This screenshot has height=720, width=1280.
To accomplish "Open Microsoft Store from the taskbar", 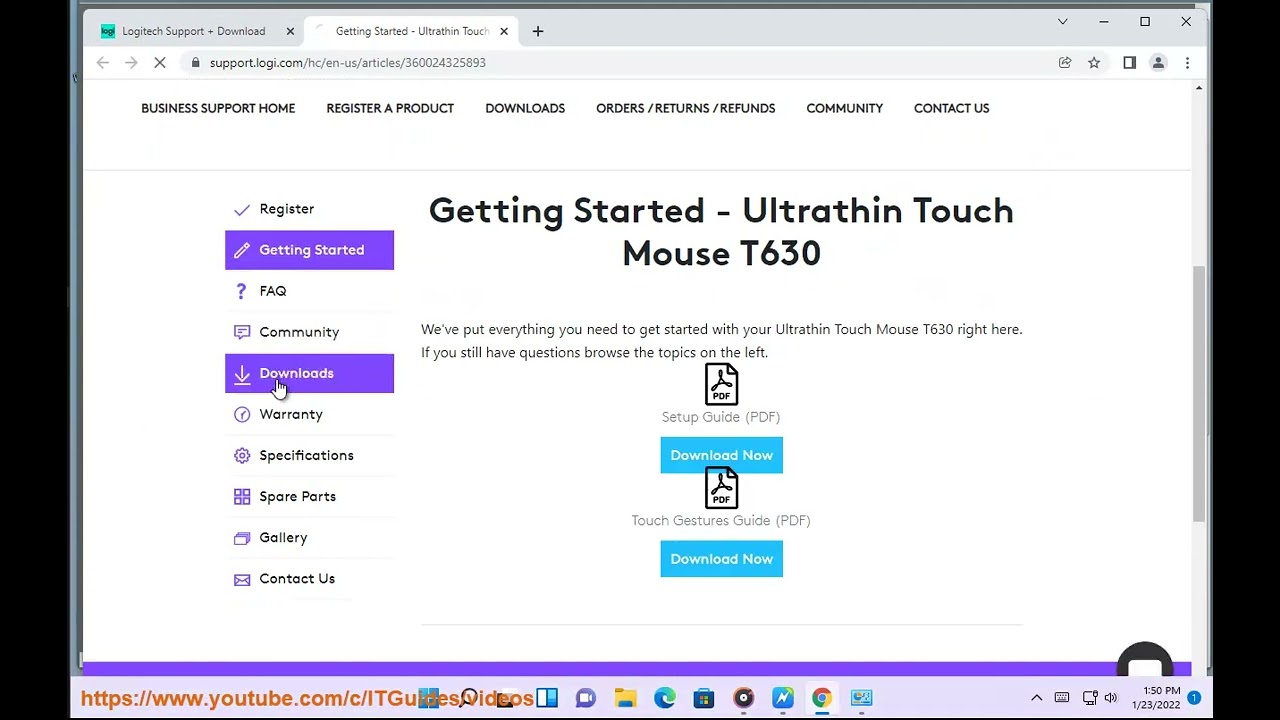I will tap(704, 698).
